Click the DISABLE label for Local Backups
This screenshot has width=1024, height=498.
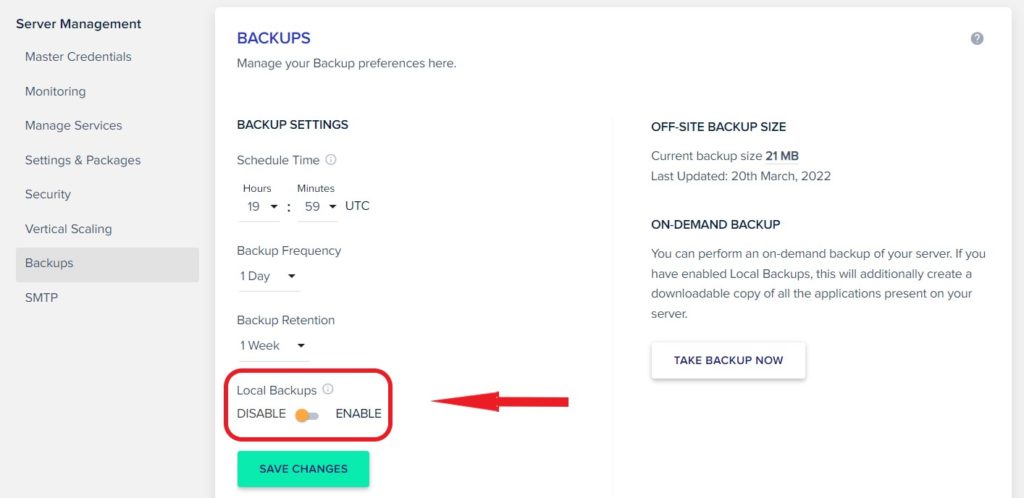(261, 414)
